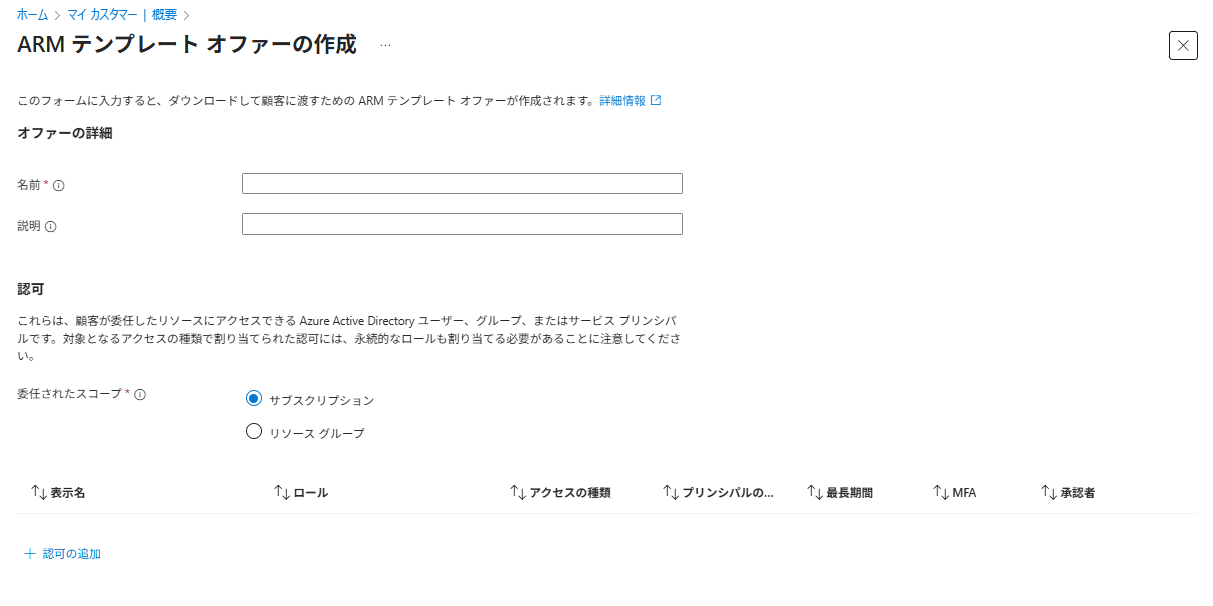Screen dimensions: 1213x606
Task: Sort by 承認者 column
Action: tap(1068, 493)
